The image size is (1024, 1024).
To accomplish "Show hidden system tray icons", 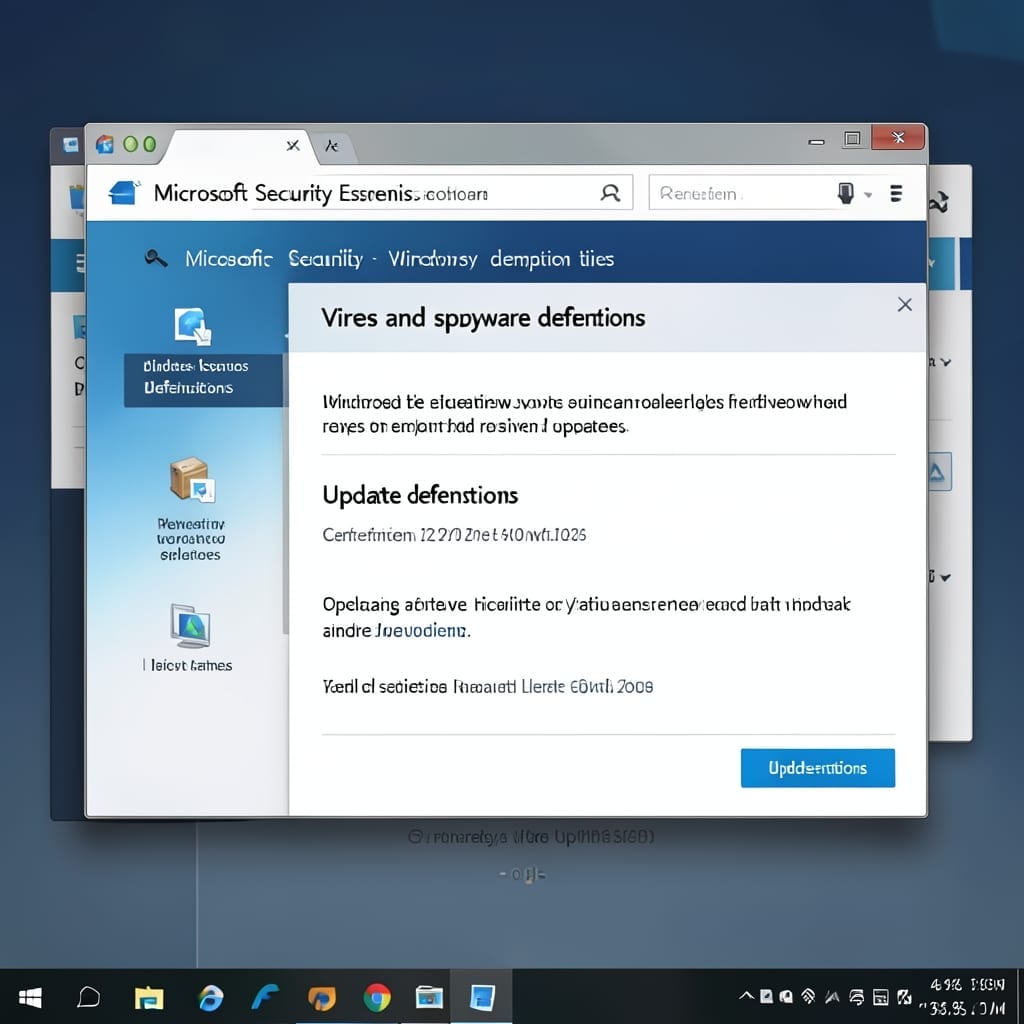I will pyautogui.click(x=746, y=996).
